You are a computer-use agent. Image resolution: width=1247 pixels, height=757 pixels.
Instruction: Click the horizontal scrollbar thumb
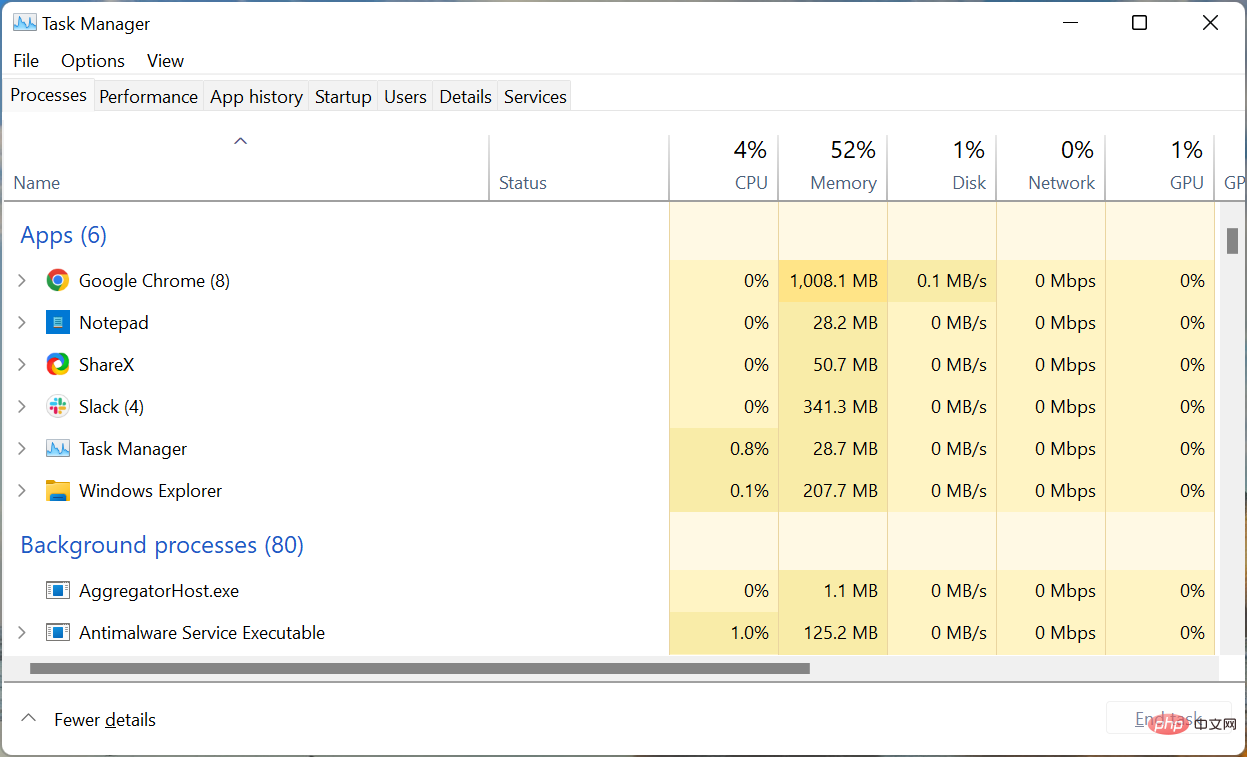[x=419, y=668]
